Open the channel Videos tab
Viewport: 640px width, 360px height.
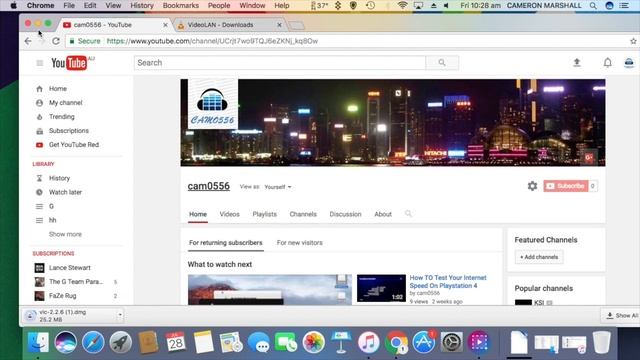coord(229,214)
